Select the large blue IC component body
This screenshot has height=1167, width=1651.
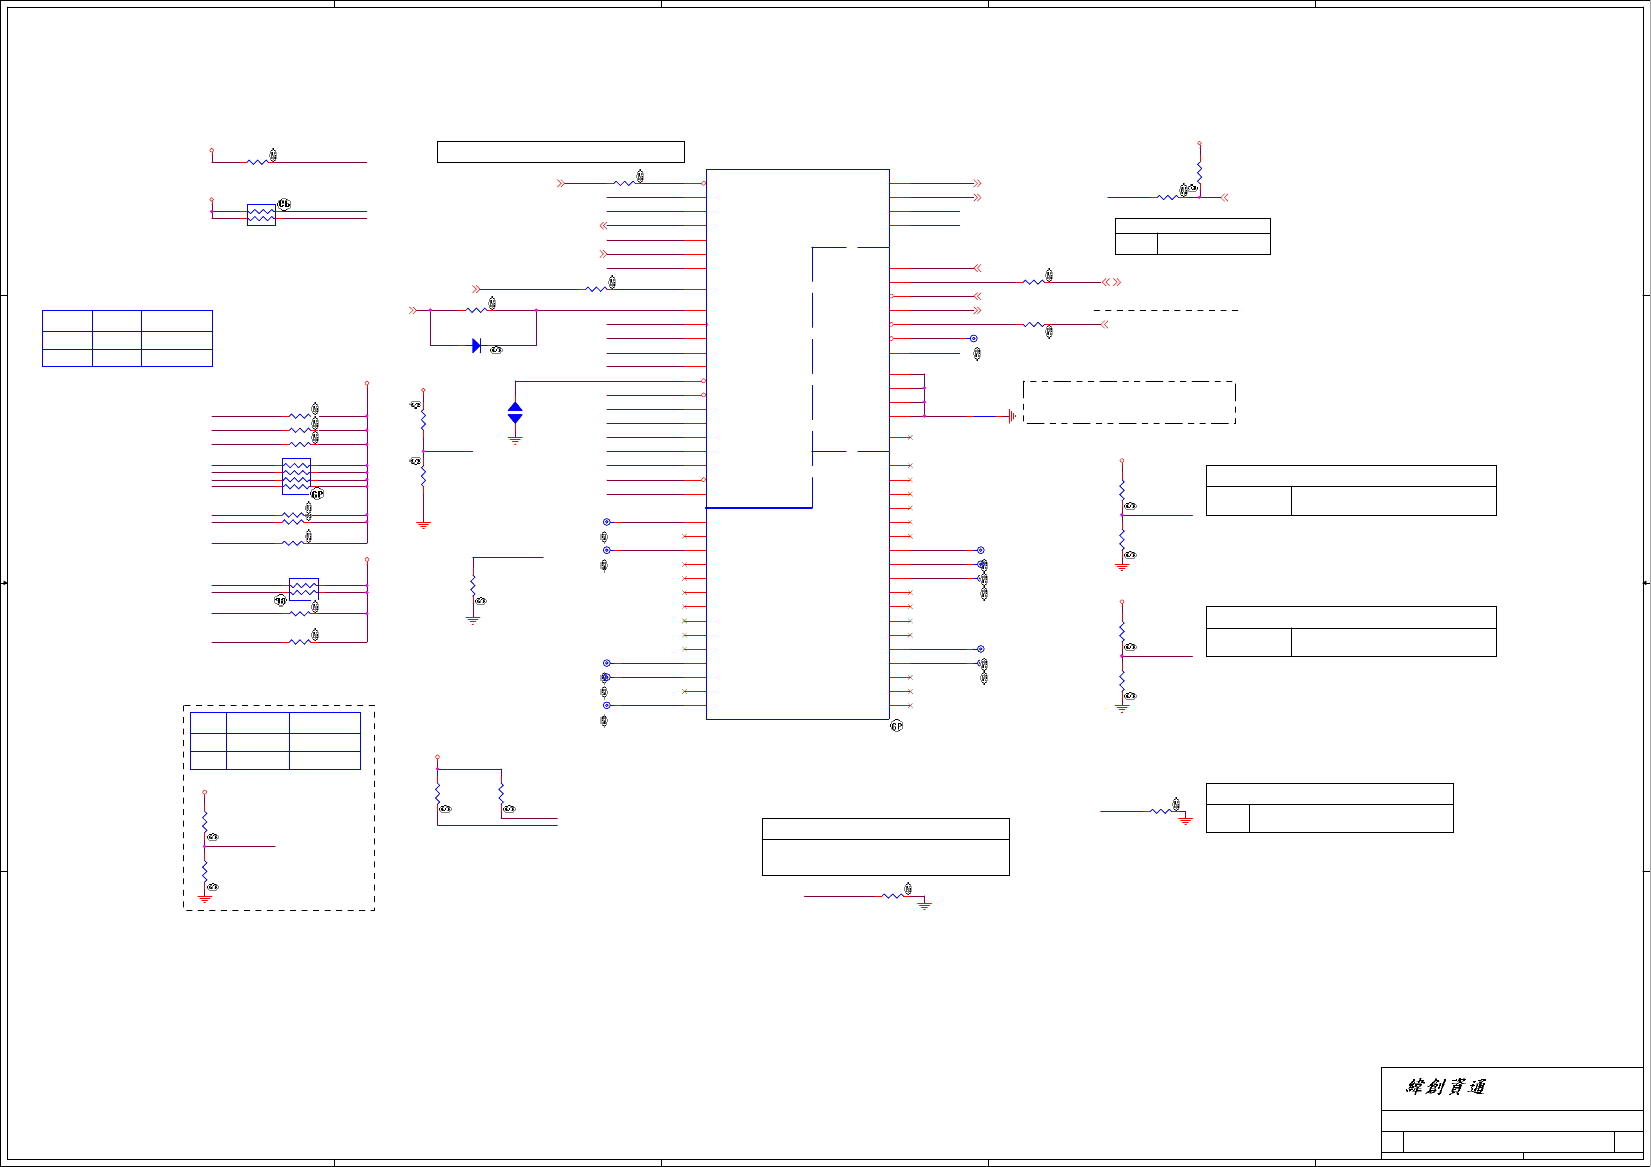point(798,444)
